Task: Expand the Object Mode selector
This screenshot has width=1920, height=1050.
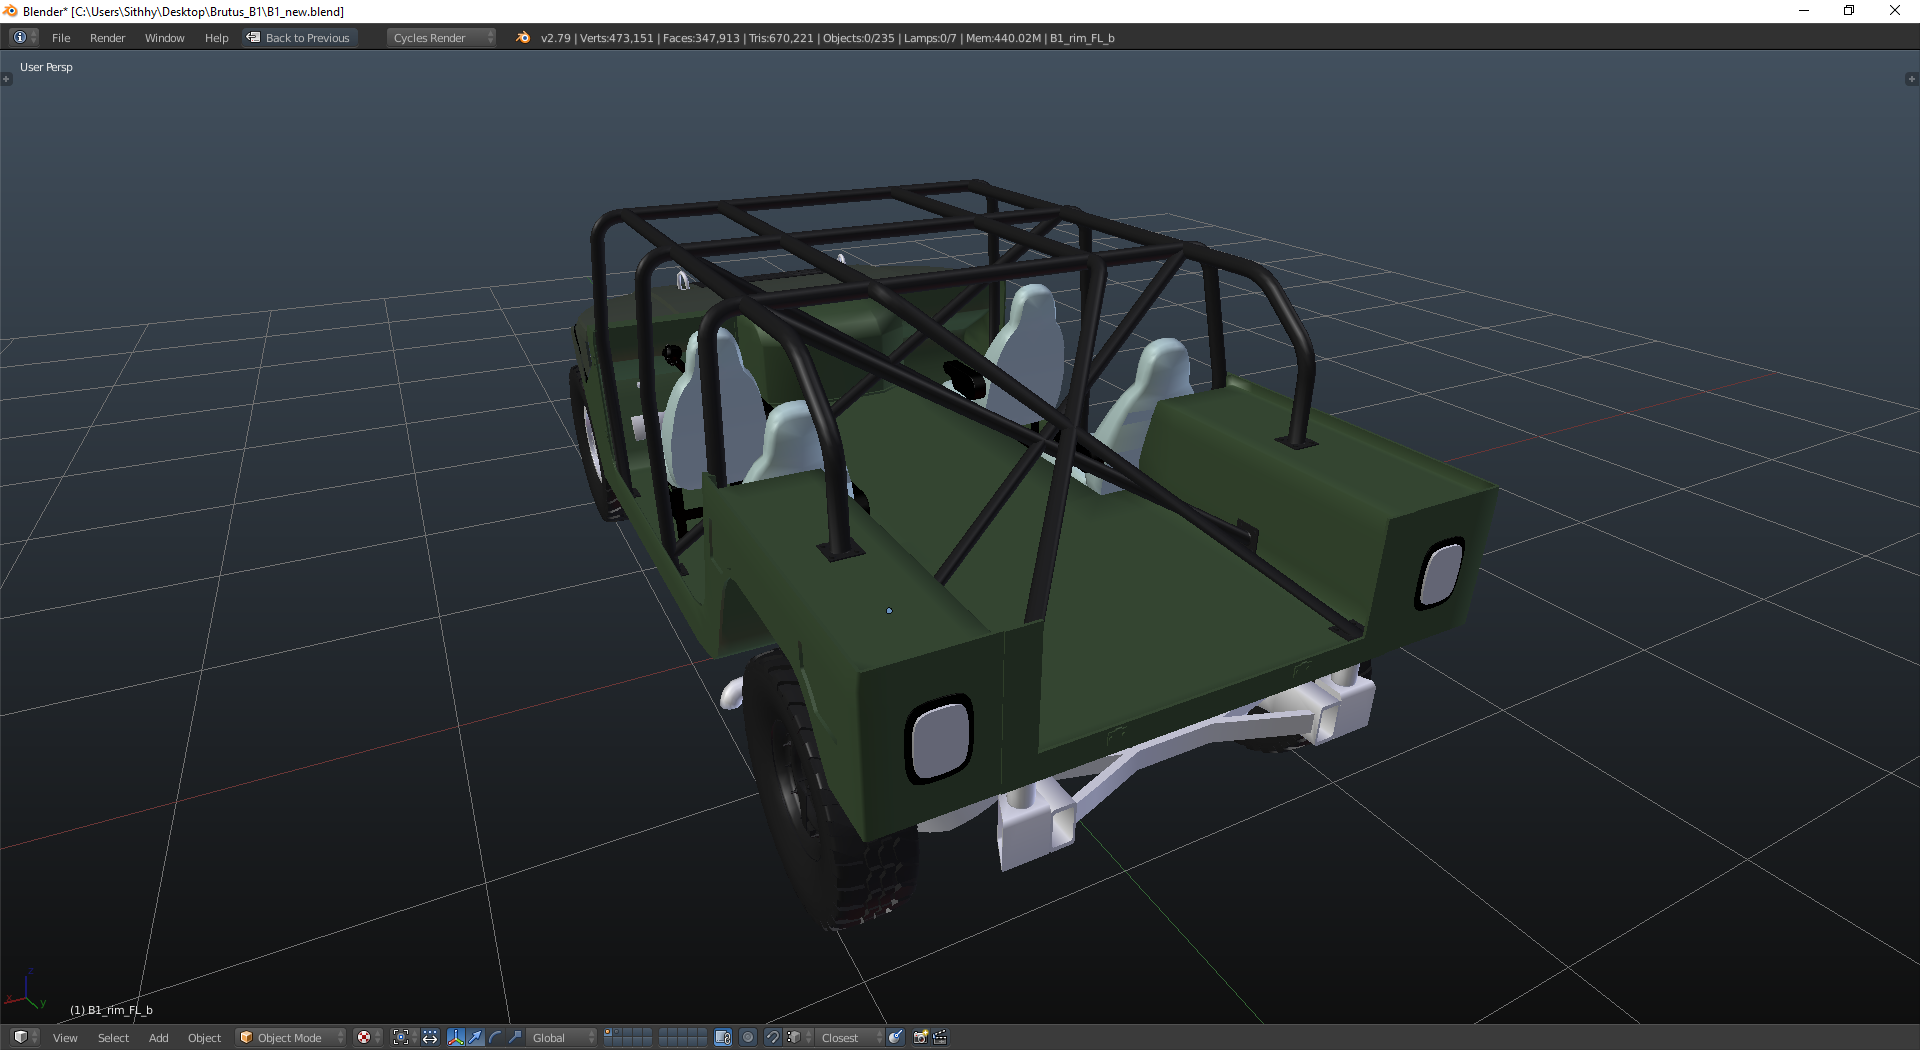Action: 291,1038
